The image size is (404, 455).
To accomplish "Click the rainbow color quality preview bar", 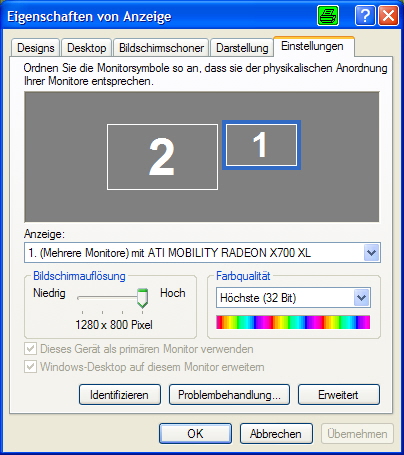I will point(293,322).
